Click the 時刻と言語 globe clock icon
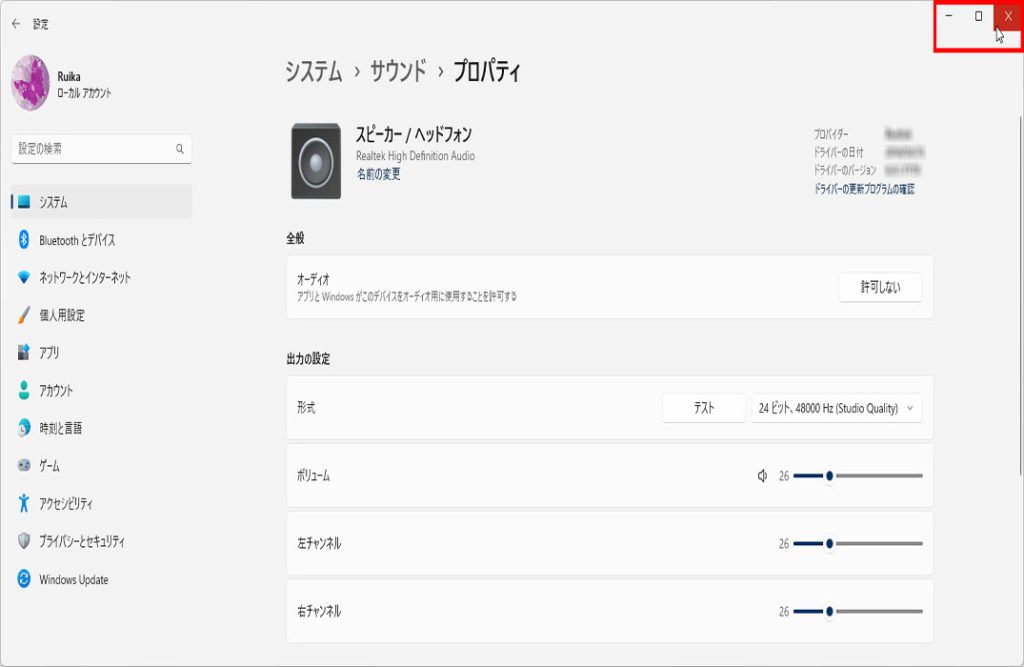 [x=24, y=428]
